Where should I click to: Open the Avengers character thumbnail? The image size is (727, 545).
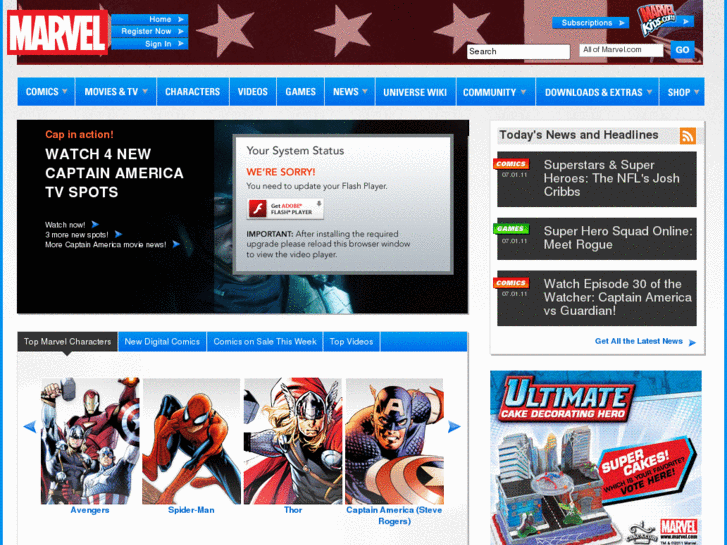point(90,441)
